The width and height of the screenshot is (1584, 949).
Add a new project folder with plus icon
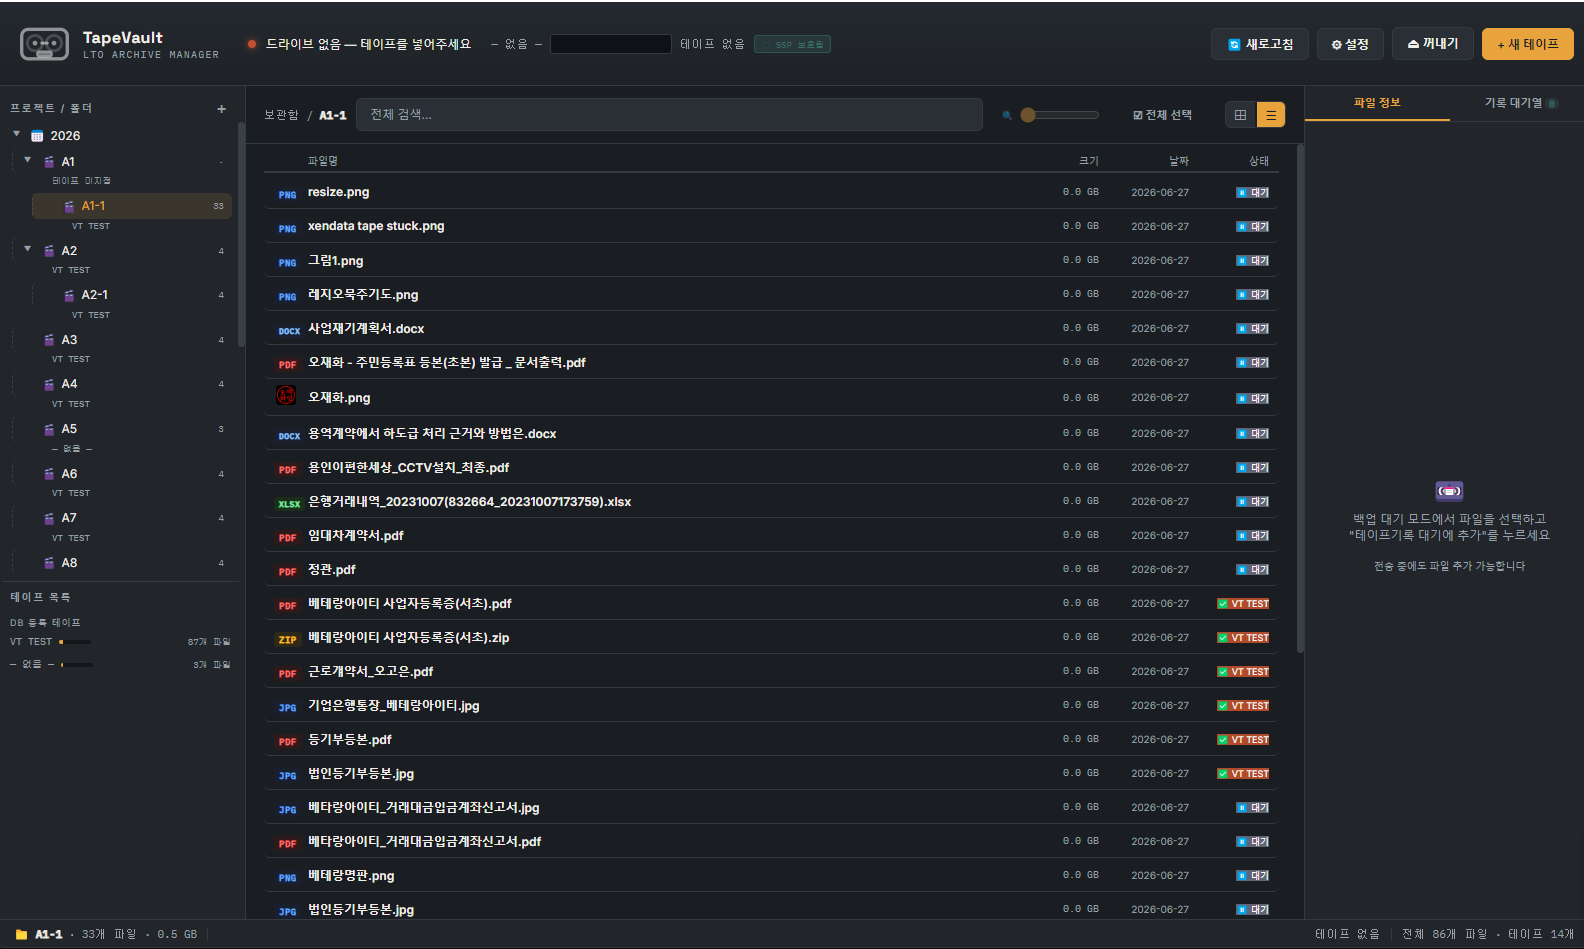(x=222, y=109)
